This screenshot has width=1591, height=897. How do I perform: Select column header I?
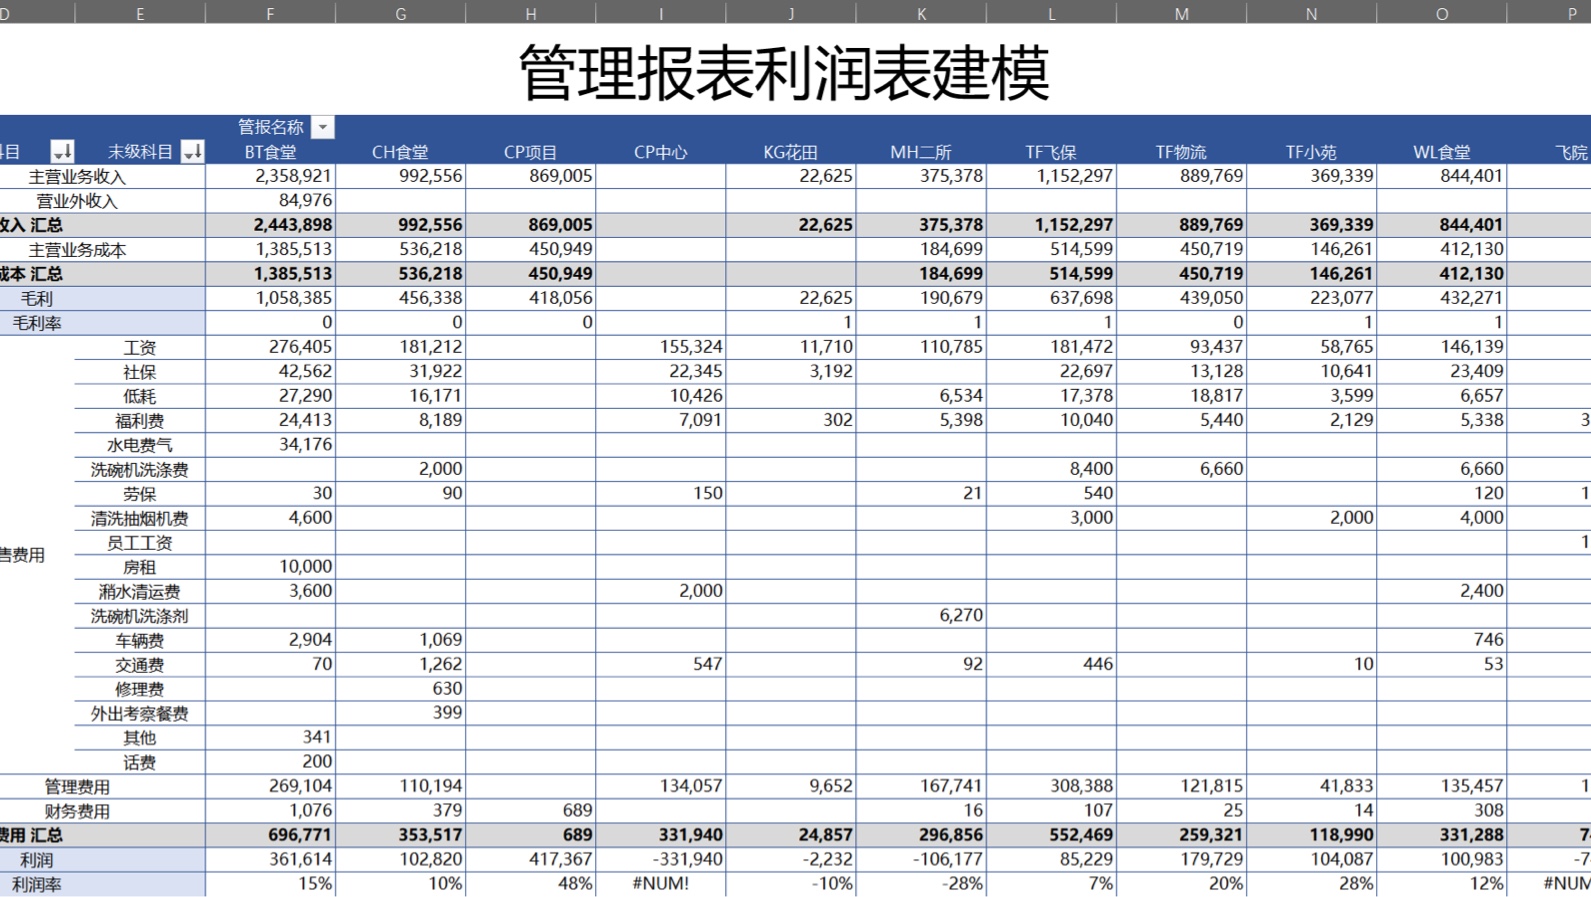661,13
